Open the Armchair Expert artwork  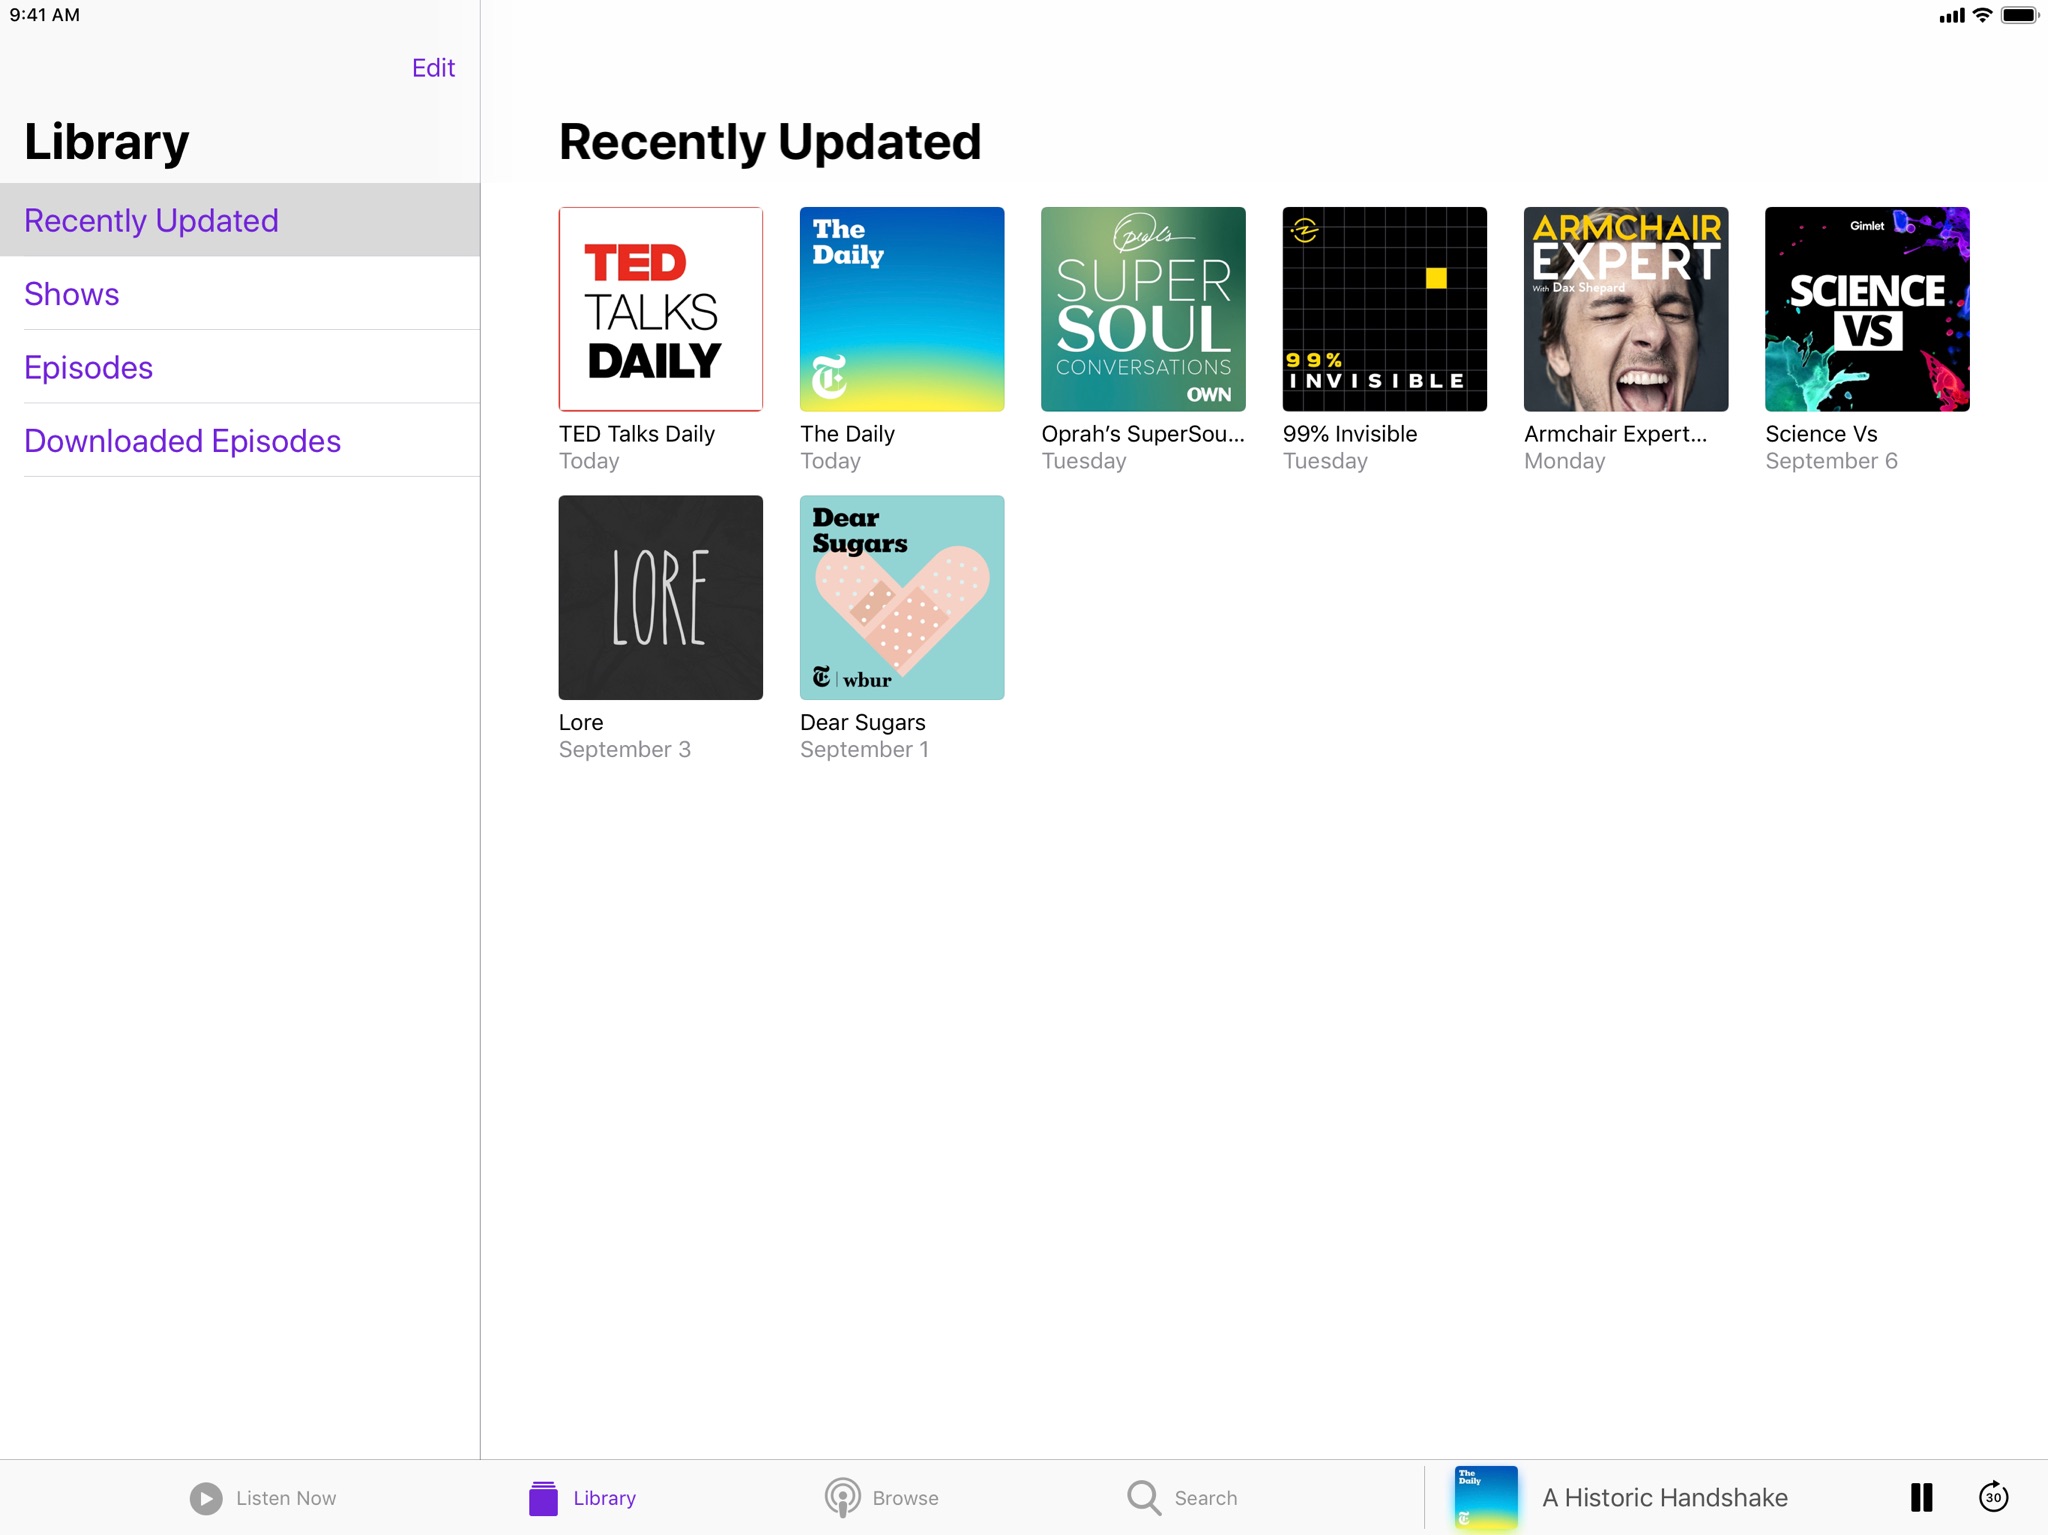coord(1626,309)
